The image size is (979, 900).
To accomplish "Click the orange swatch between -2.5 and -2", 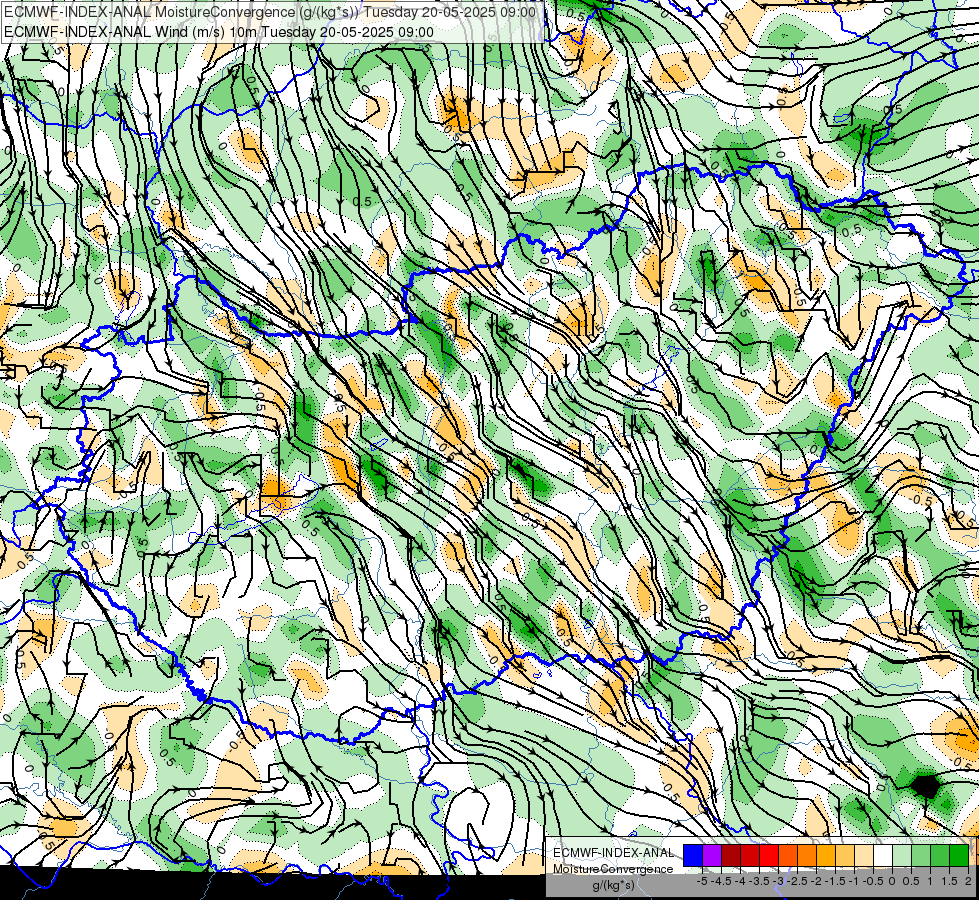I will coord(807,856).
